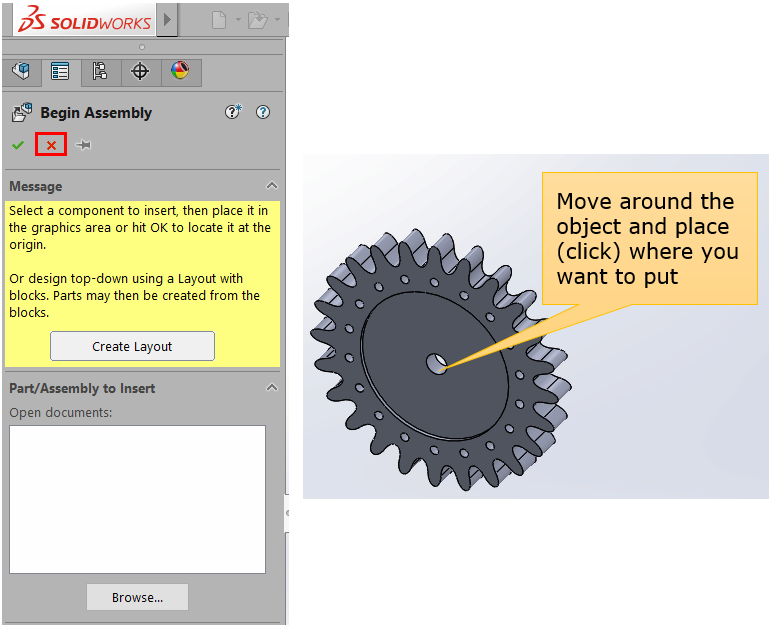
Task: Click the Begin Assembly icon
Action: [x=22, y=112]
